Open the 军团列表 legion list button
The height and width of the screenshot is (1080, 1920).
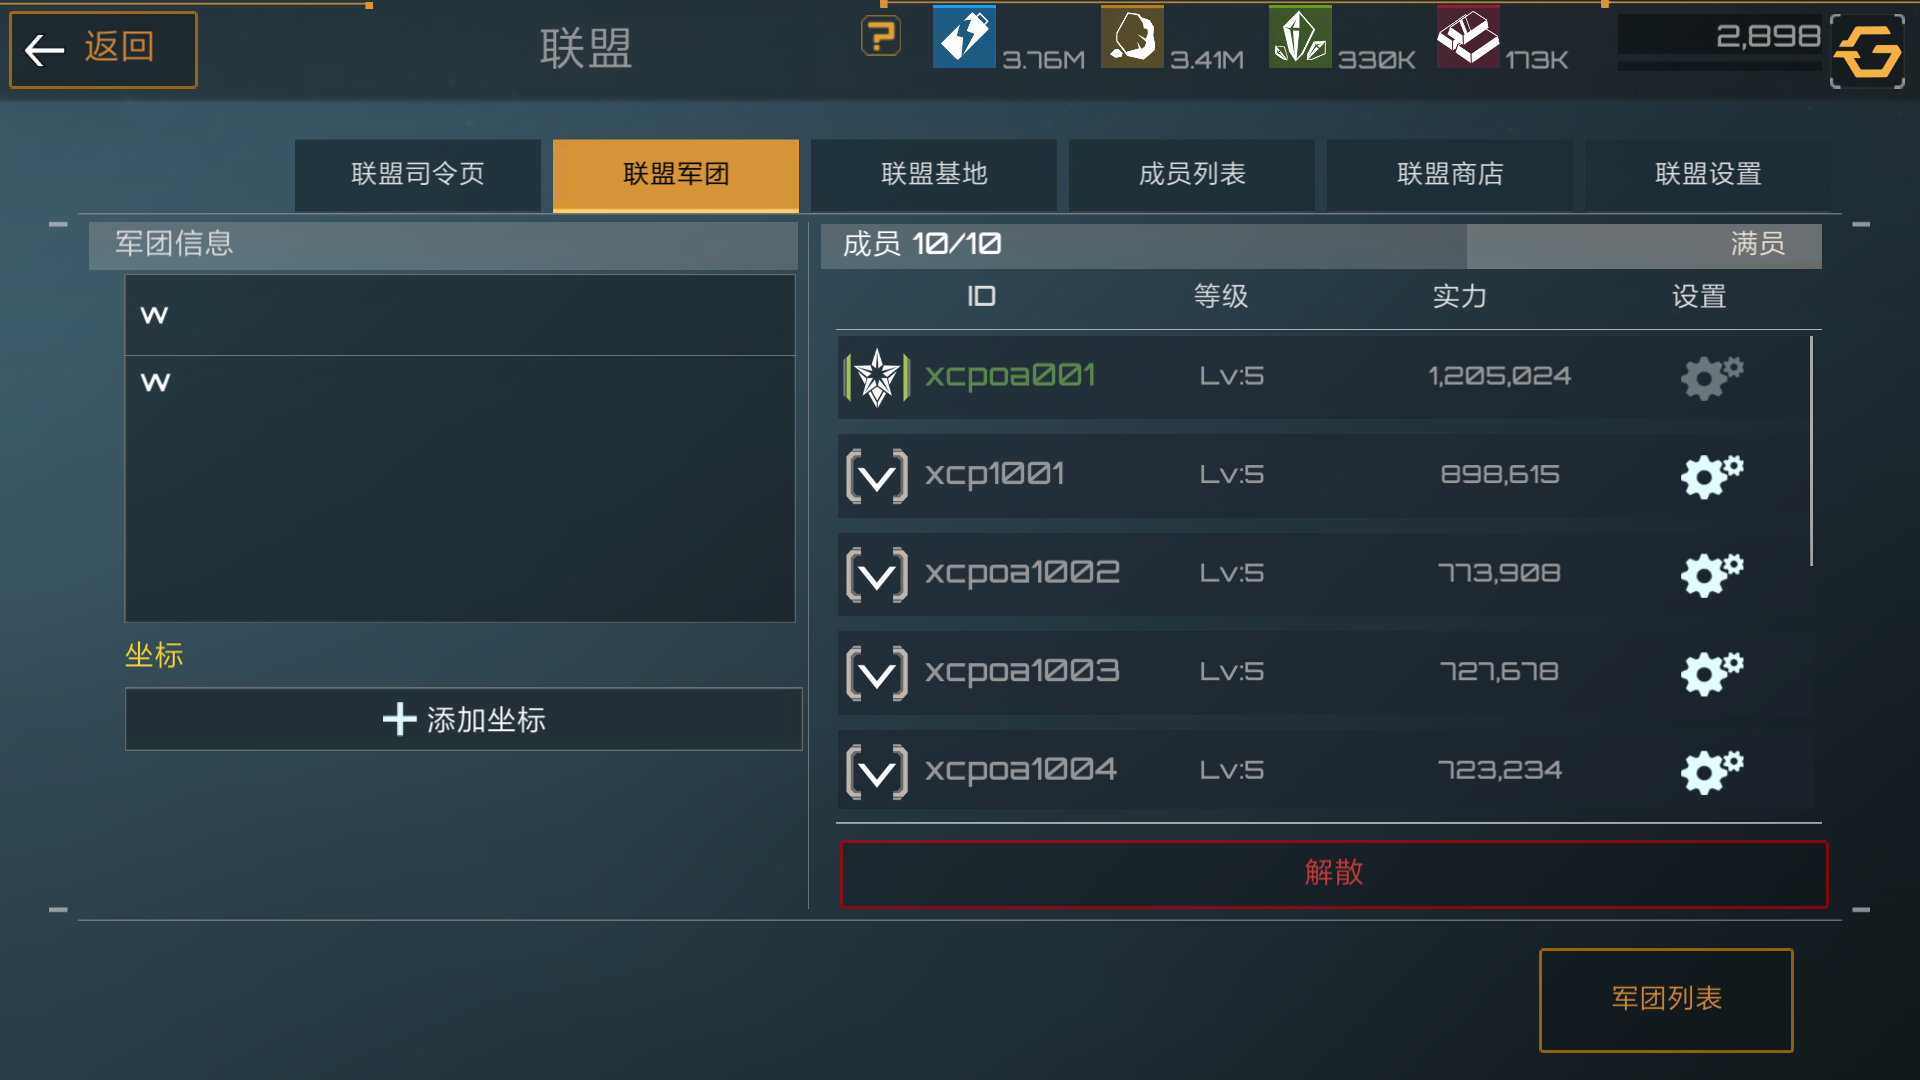click(1666, 999)
